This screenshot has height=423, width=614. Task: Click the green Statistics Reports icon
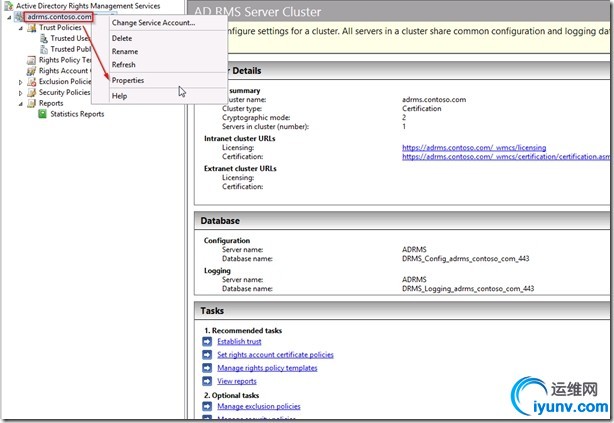pyautogui.click(x=42, y=114)
